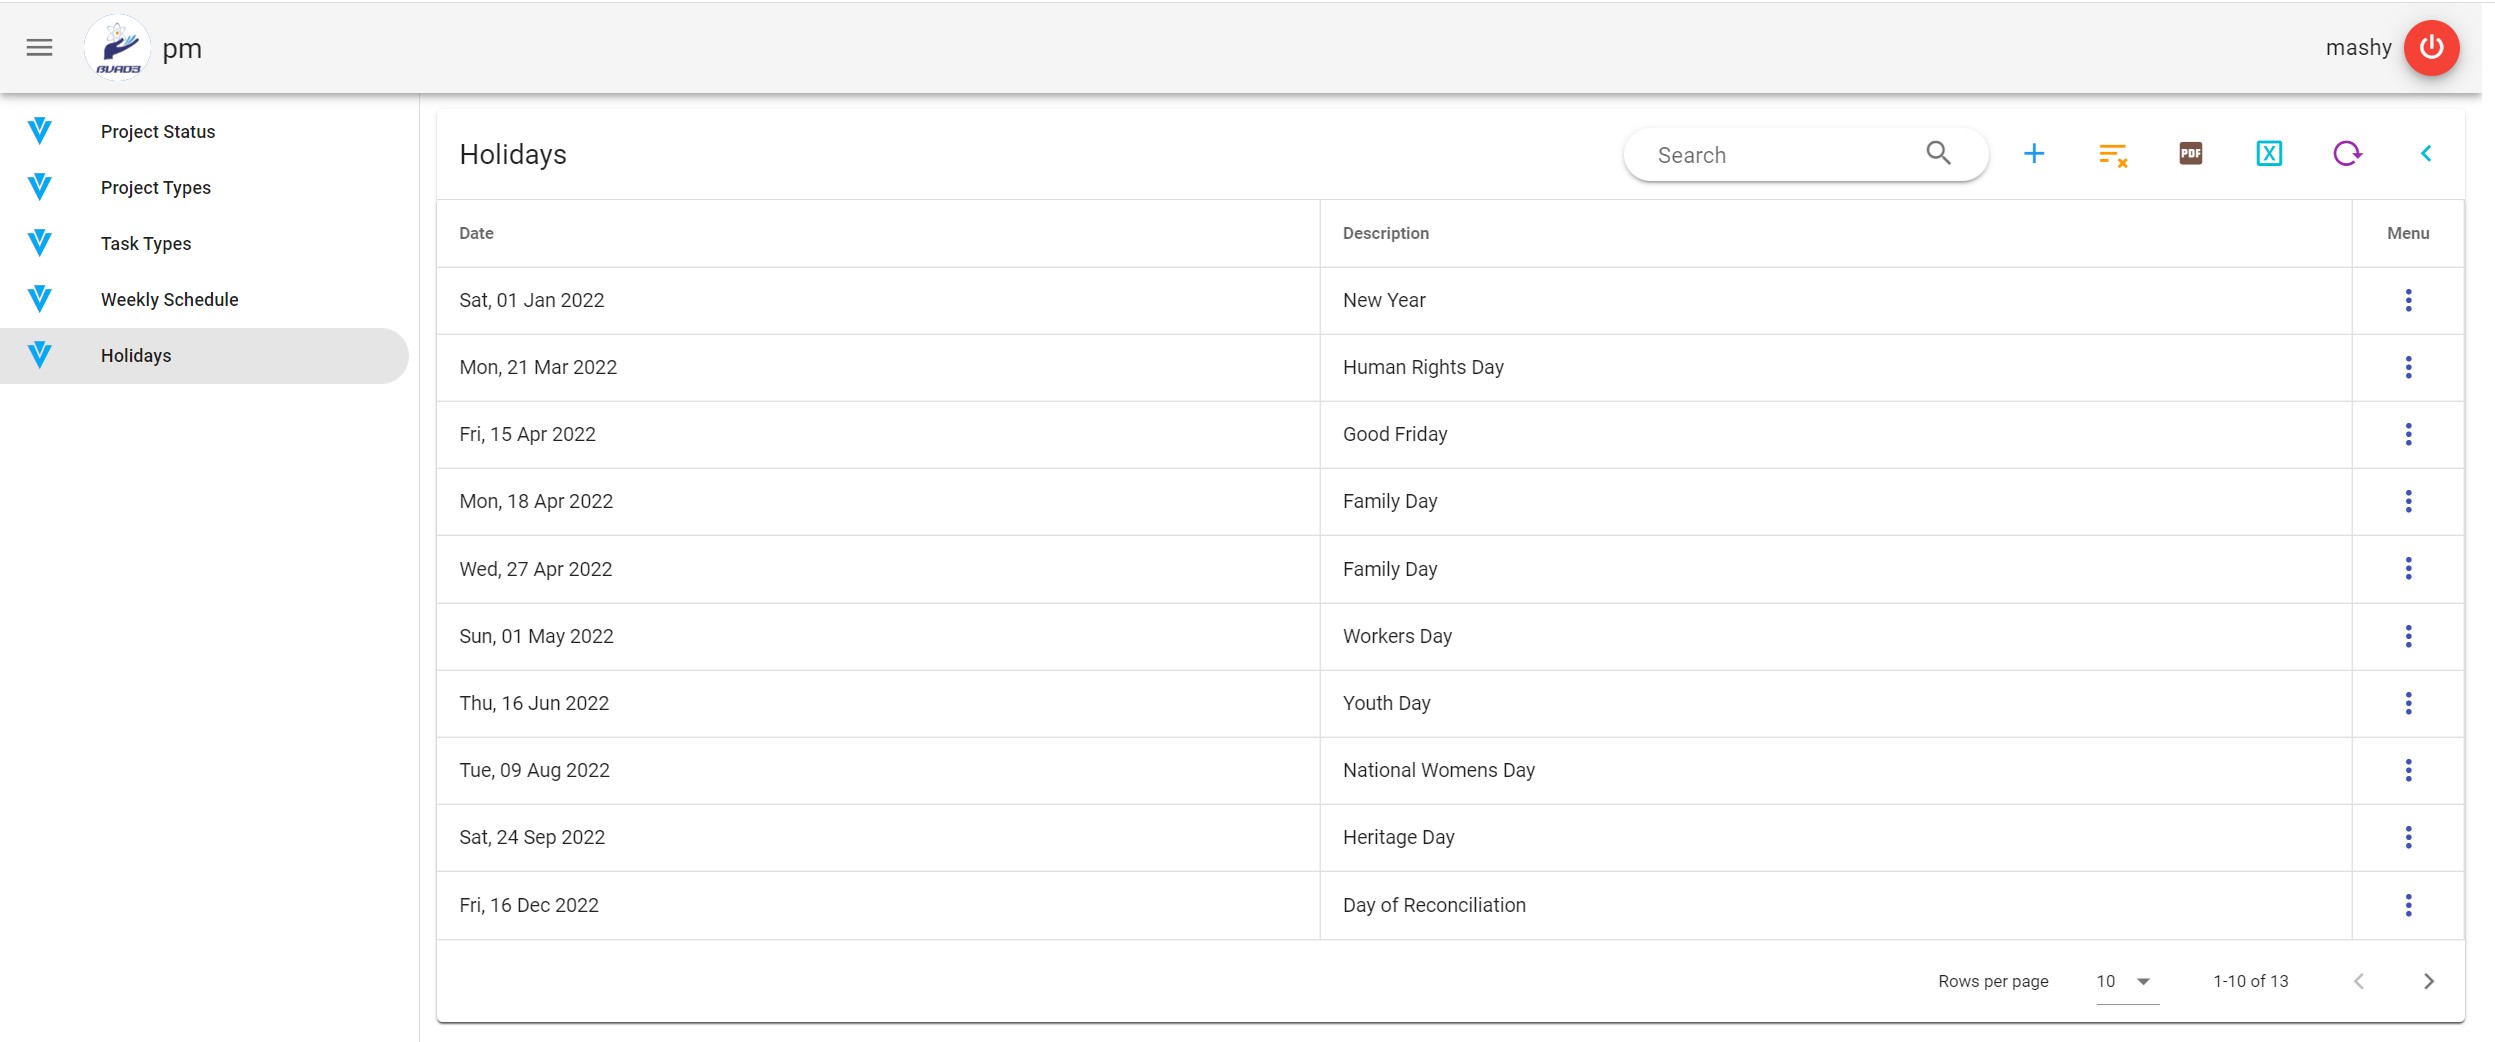
Task: Open Project Status in sidebar
Action: [158, 131]
